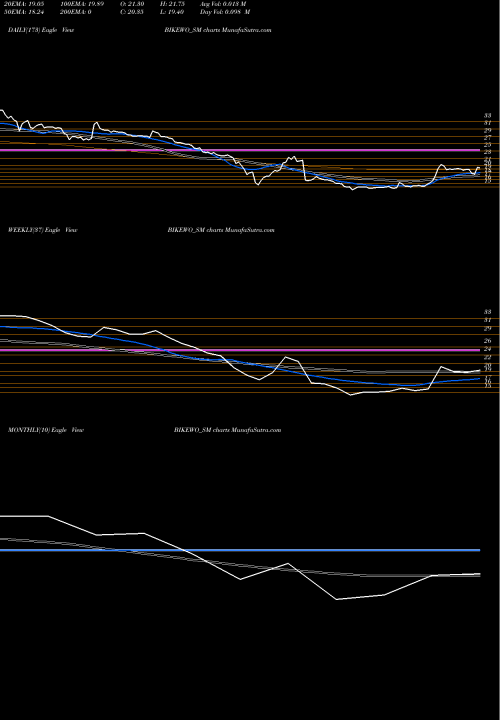Click the 31 price label on daily chart
This screenshot has width=500, height=720.
pyautogui.click(x=488, y=123)
